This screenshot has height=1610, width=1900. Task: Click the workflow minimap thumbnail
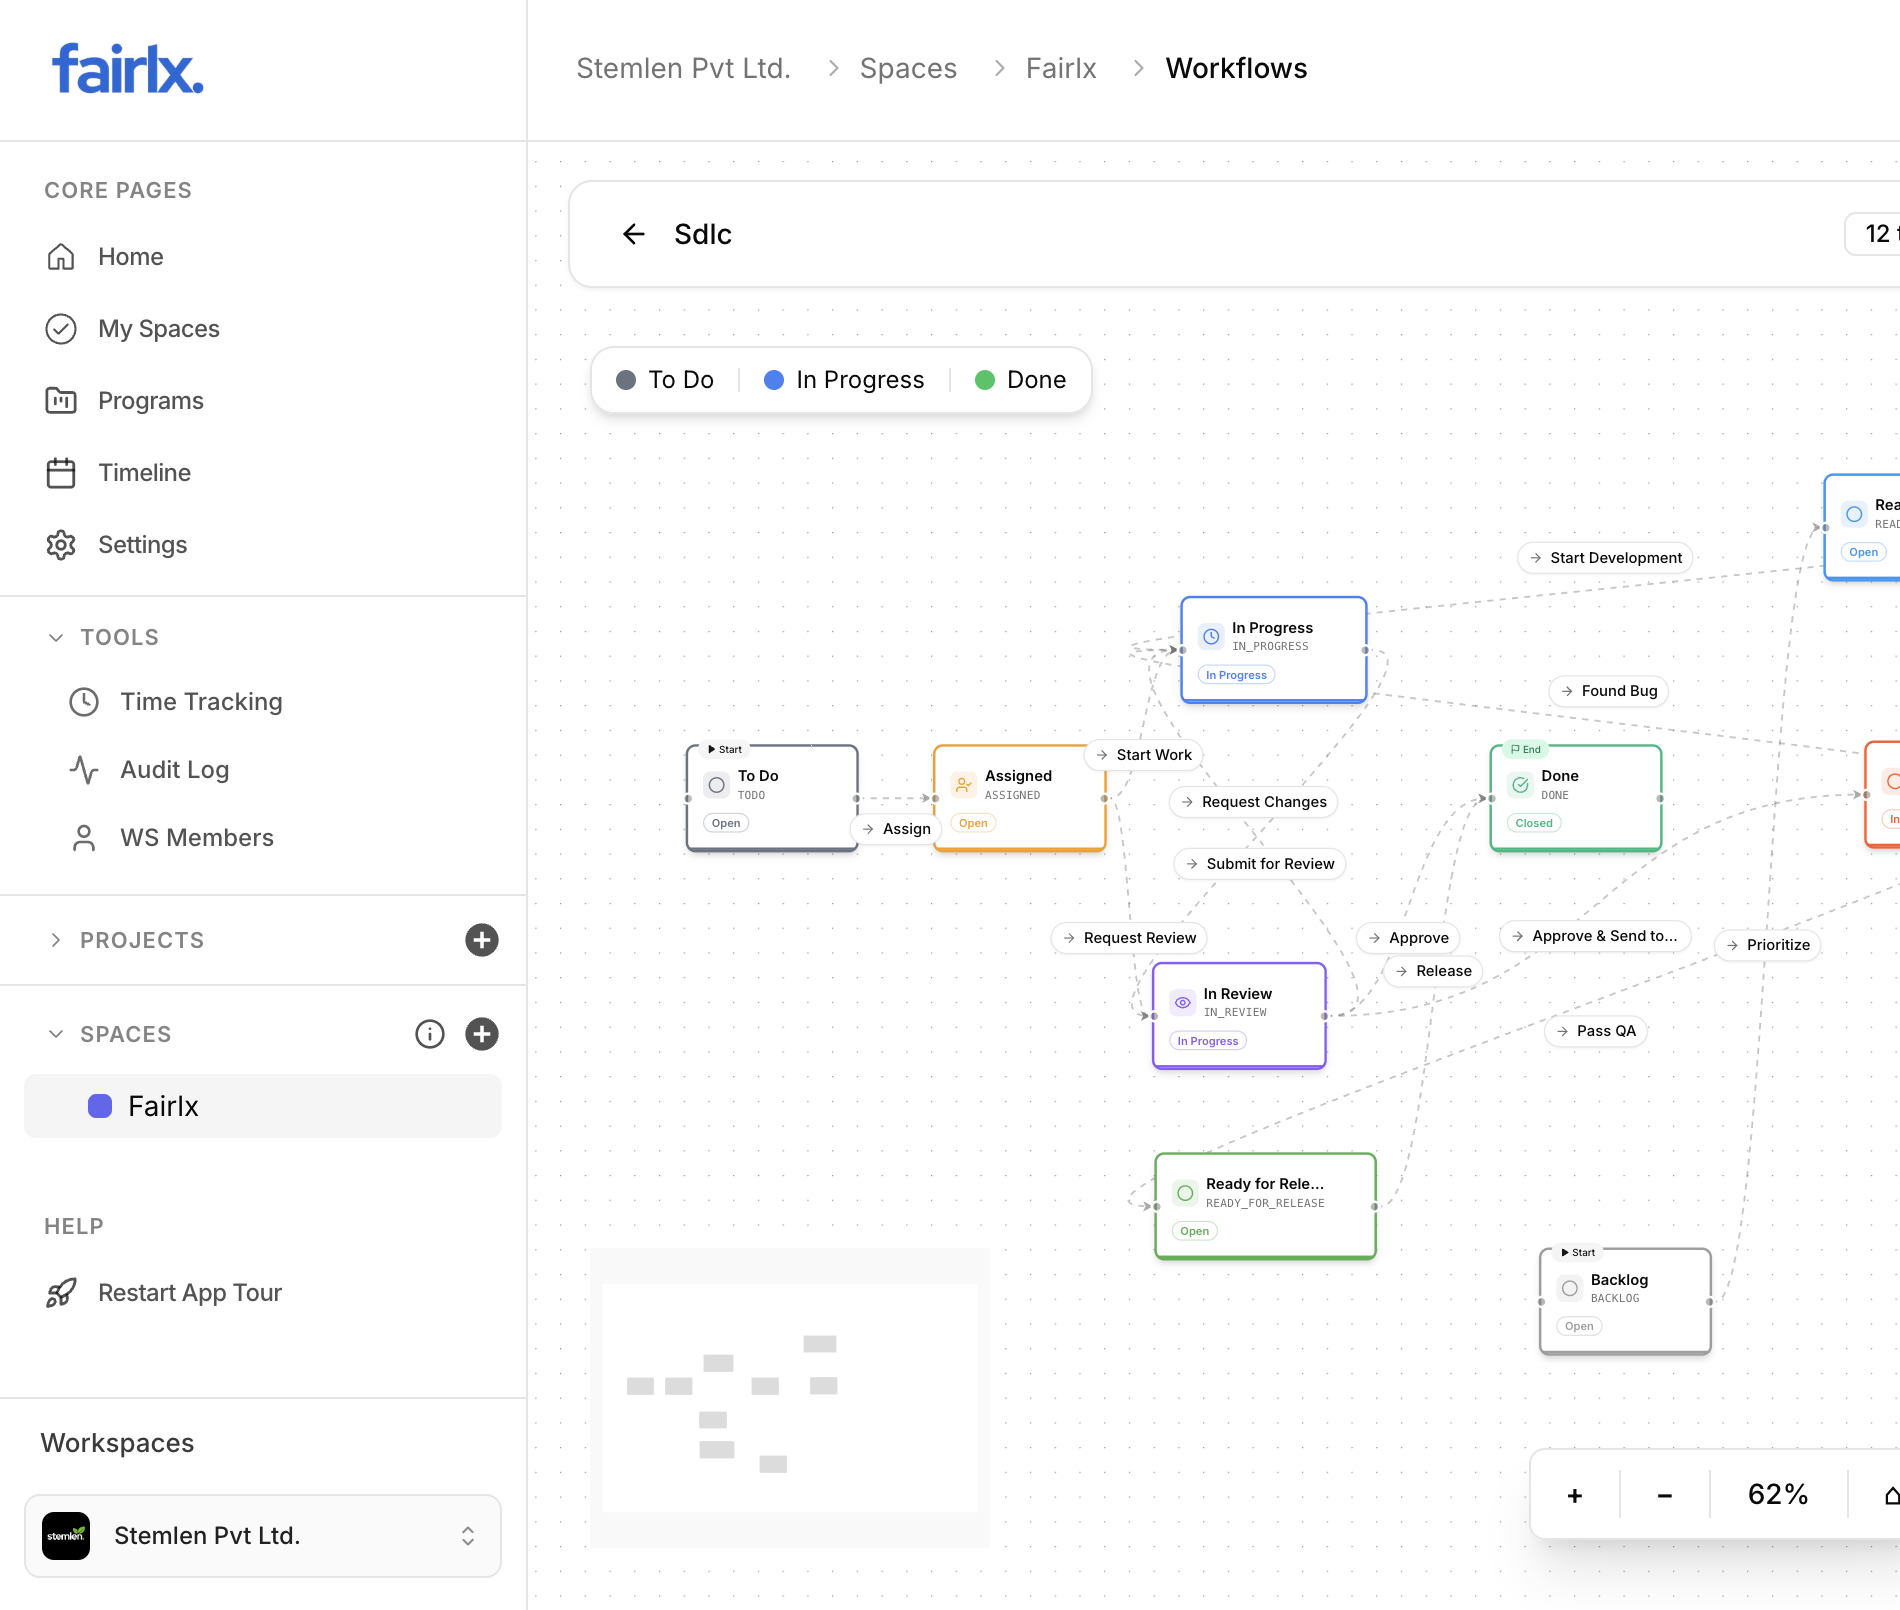coord(790,1398)
